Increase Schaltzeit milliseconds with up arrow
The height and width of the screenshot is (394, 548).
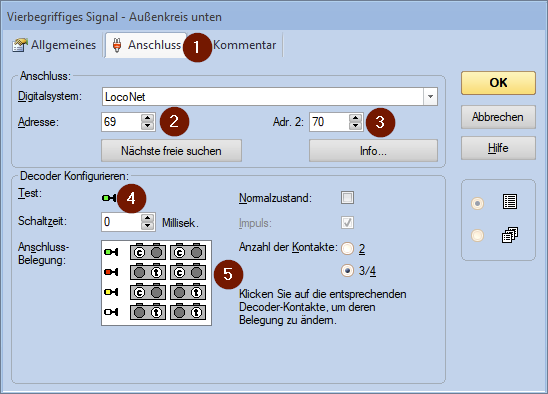click(147, 218)
